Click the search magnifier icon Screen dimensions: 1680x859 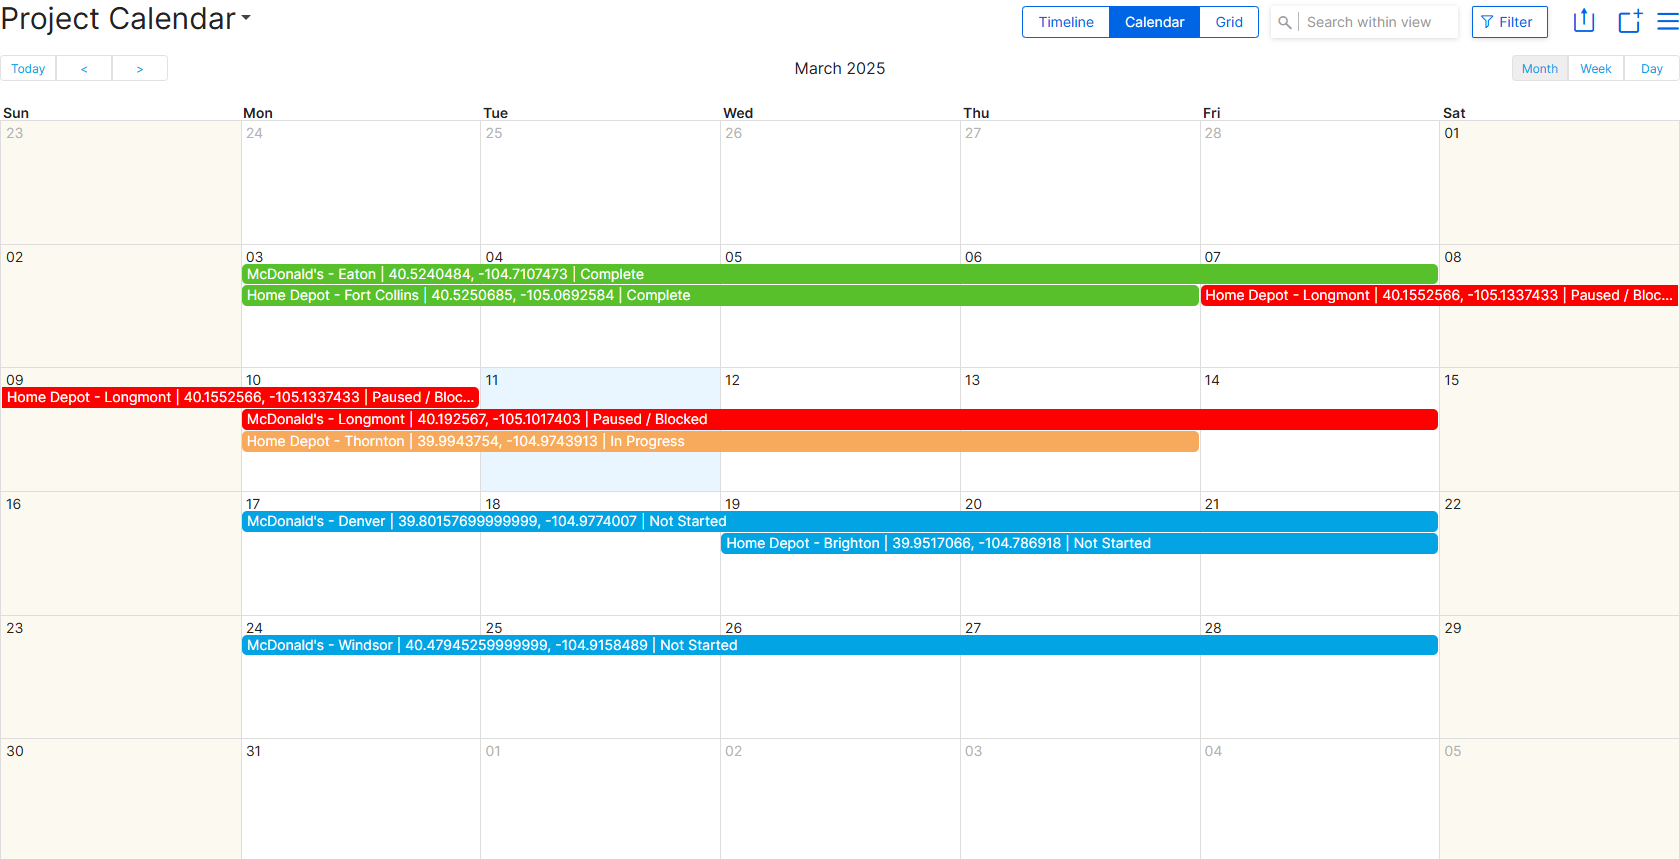[1284, 22]
